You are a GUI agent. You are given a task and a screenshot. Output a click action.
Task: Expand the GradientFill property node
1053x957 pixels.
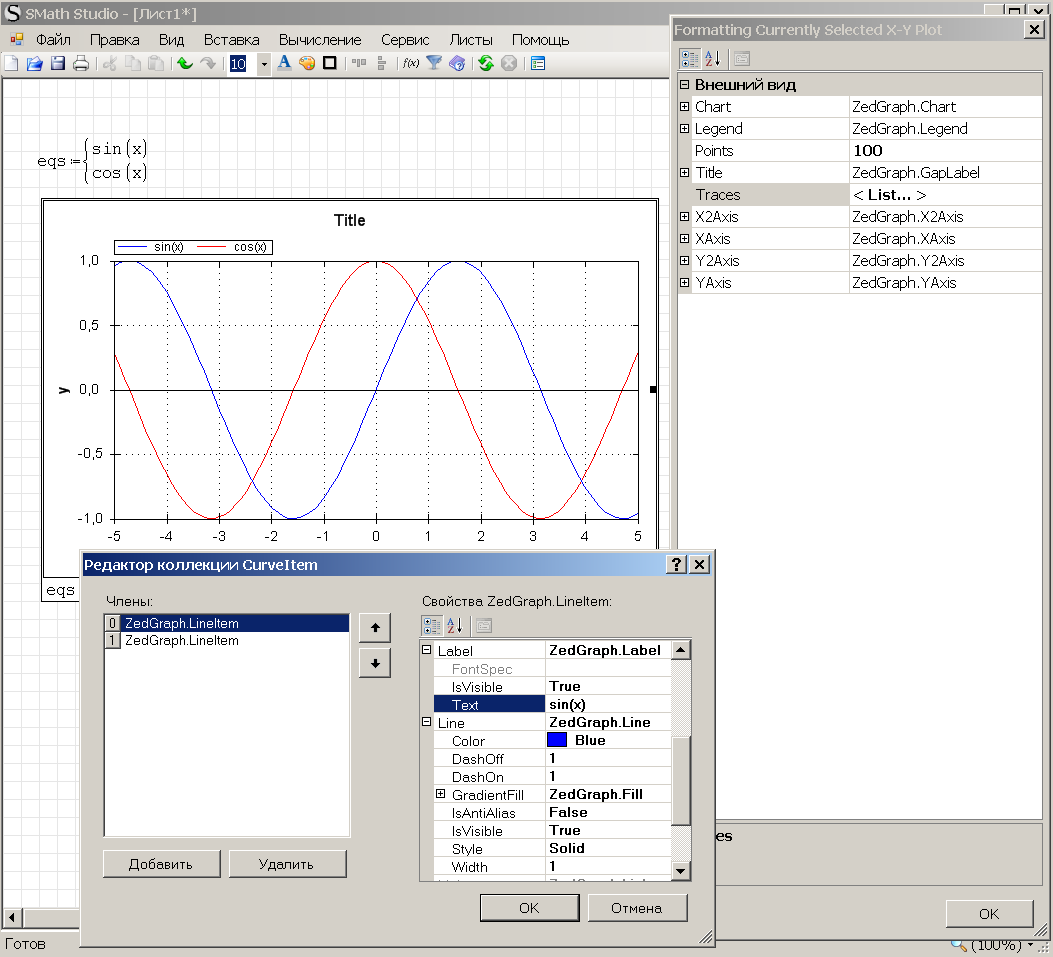[441, 794]
